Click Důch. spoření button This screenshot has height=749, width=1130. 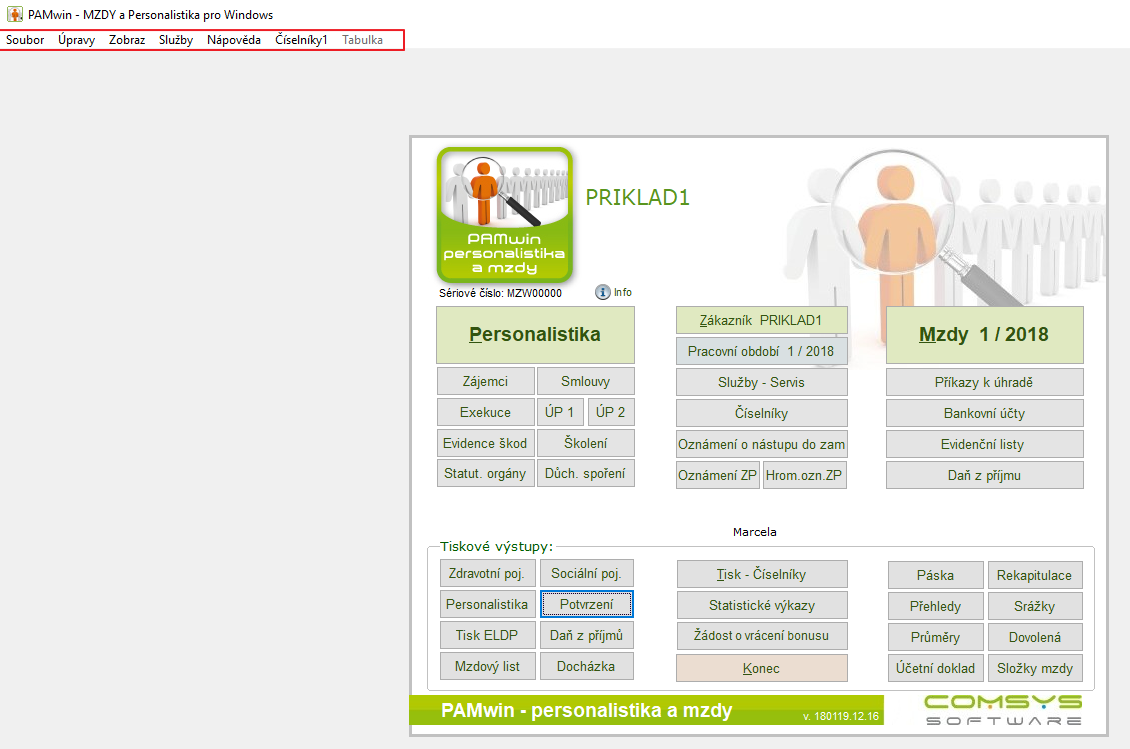coord(586,474)
